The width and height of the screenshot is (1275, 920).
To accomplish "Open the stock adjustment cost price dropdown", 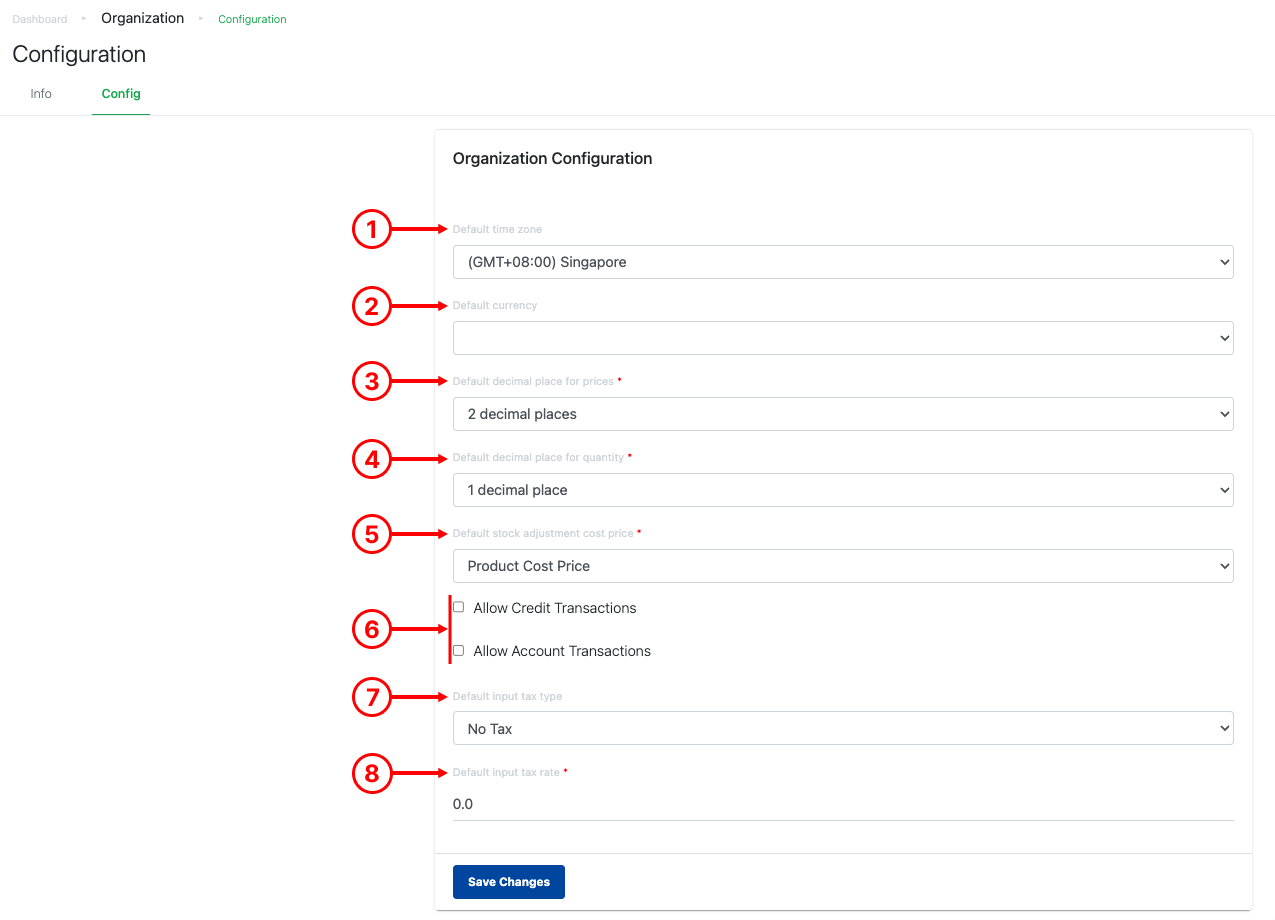I will 843,566.
